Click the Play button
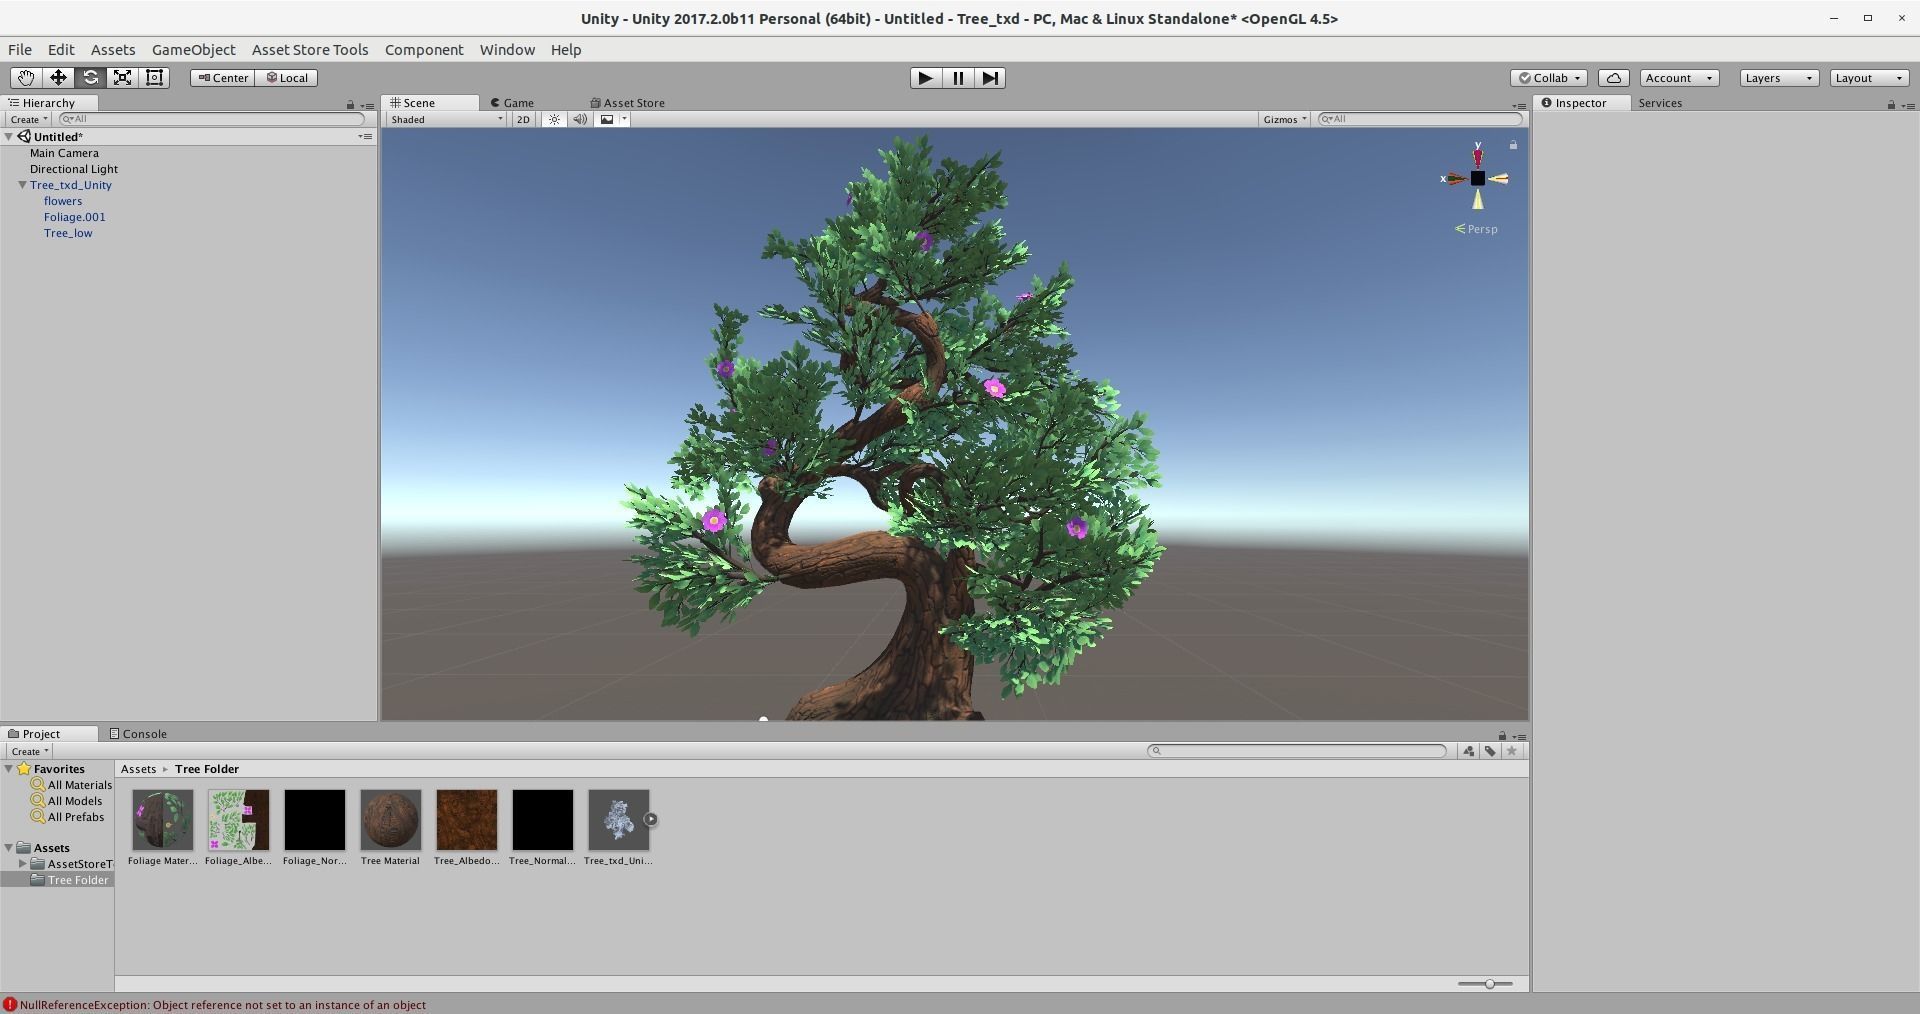This screenshot has height=1014, width=1920. point(925,78)
